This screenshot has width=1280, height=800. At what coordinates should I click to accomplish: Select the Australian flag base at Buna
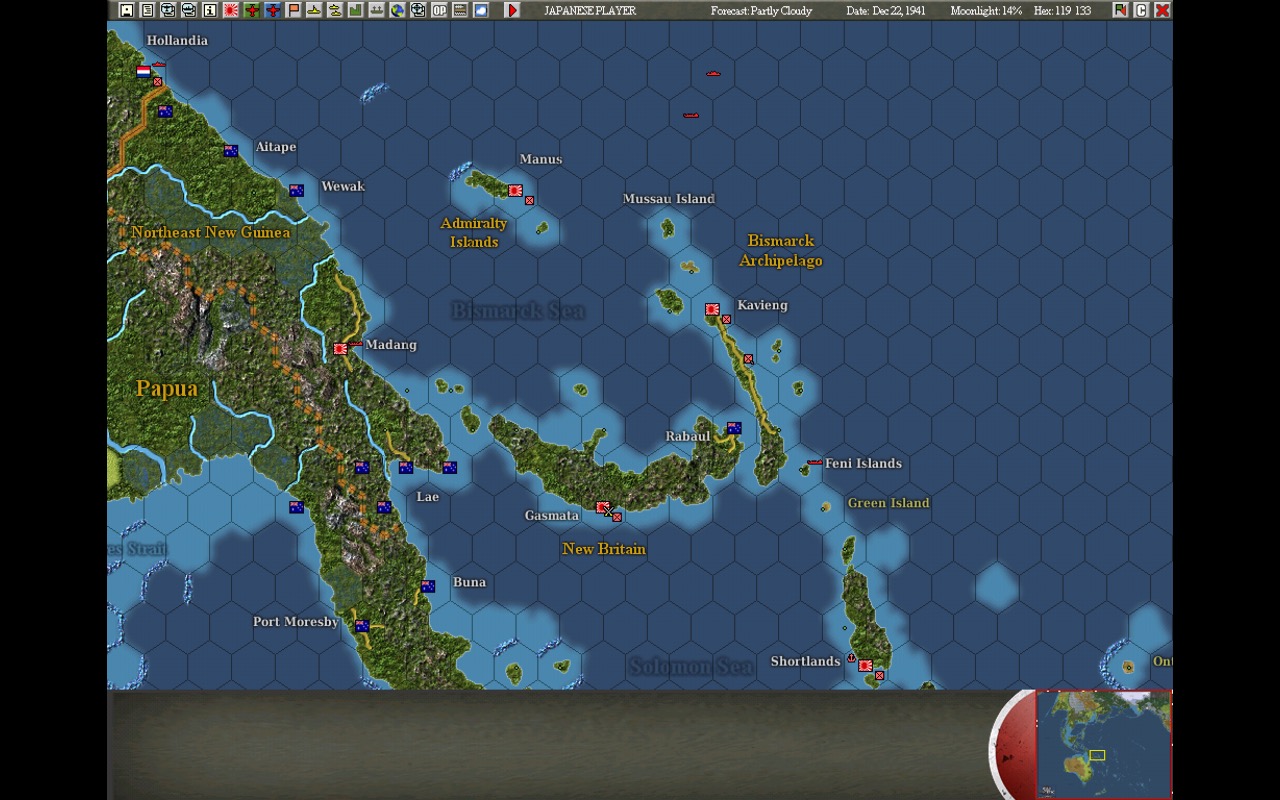tap(428, 586)
